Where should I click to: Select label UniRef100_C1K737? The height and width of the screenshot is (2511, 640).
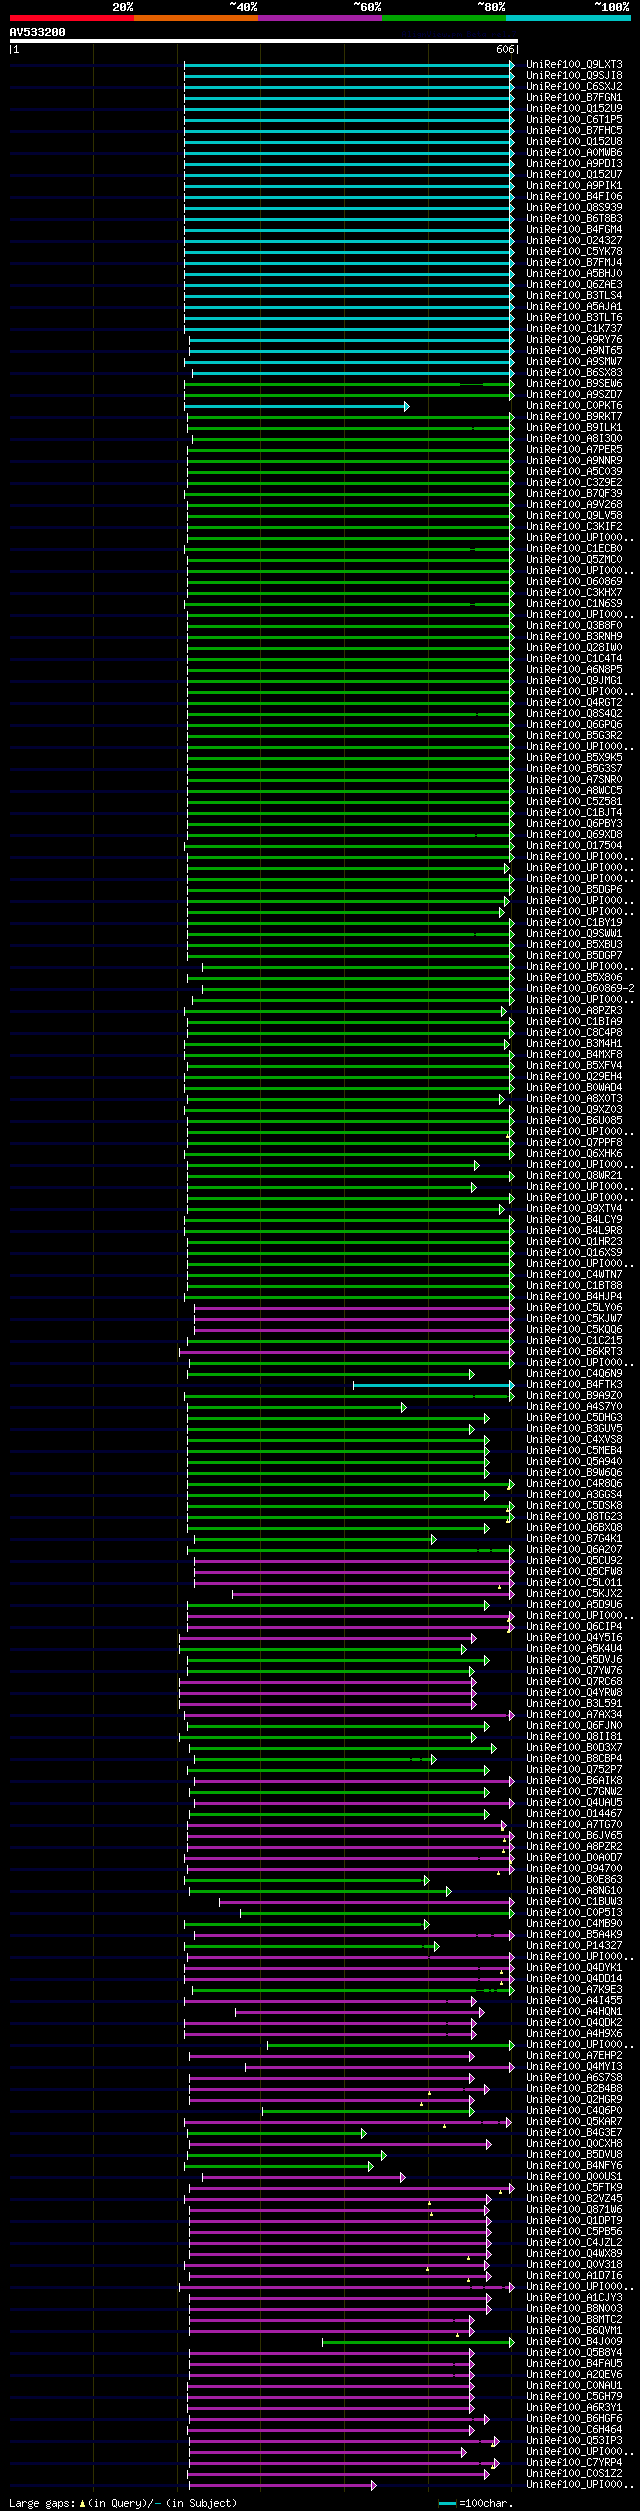[x=574, y=329]
